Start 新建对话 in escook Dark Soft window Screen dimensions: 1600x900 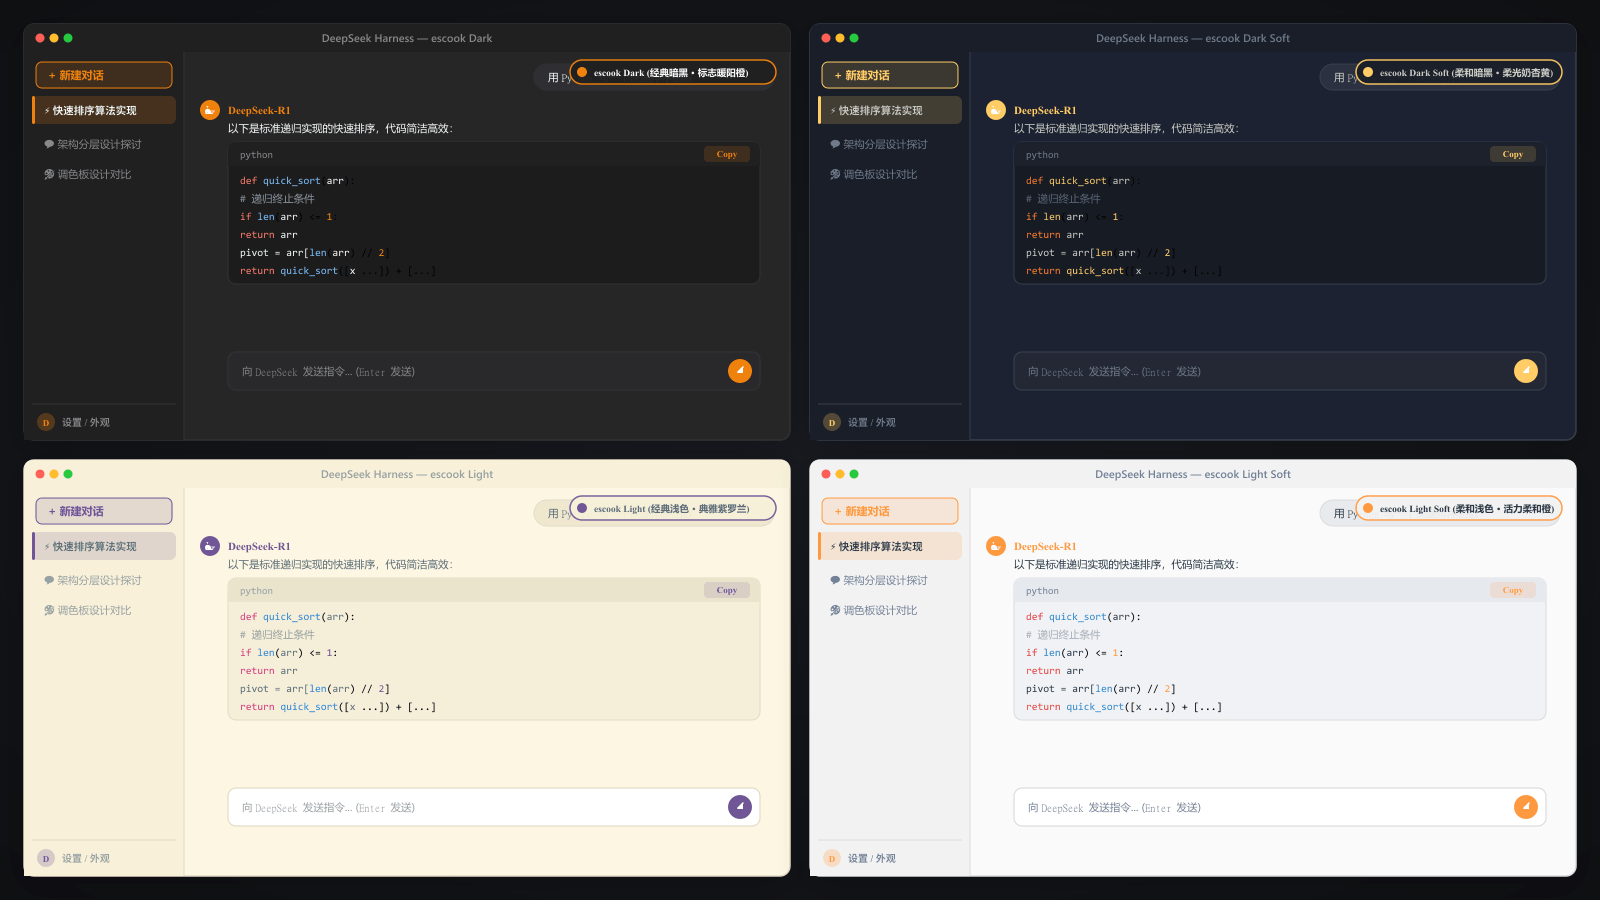(x=890, y=75)
